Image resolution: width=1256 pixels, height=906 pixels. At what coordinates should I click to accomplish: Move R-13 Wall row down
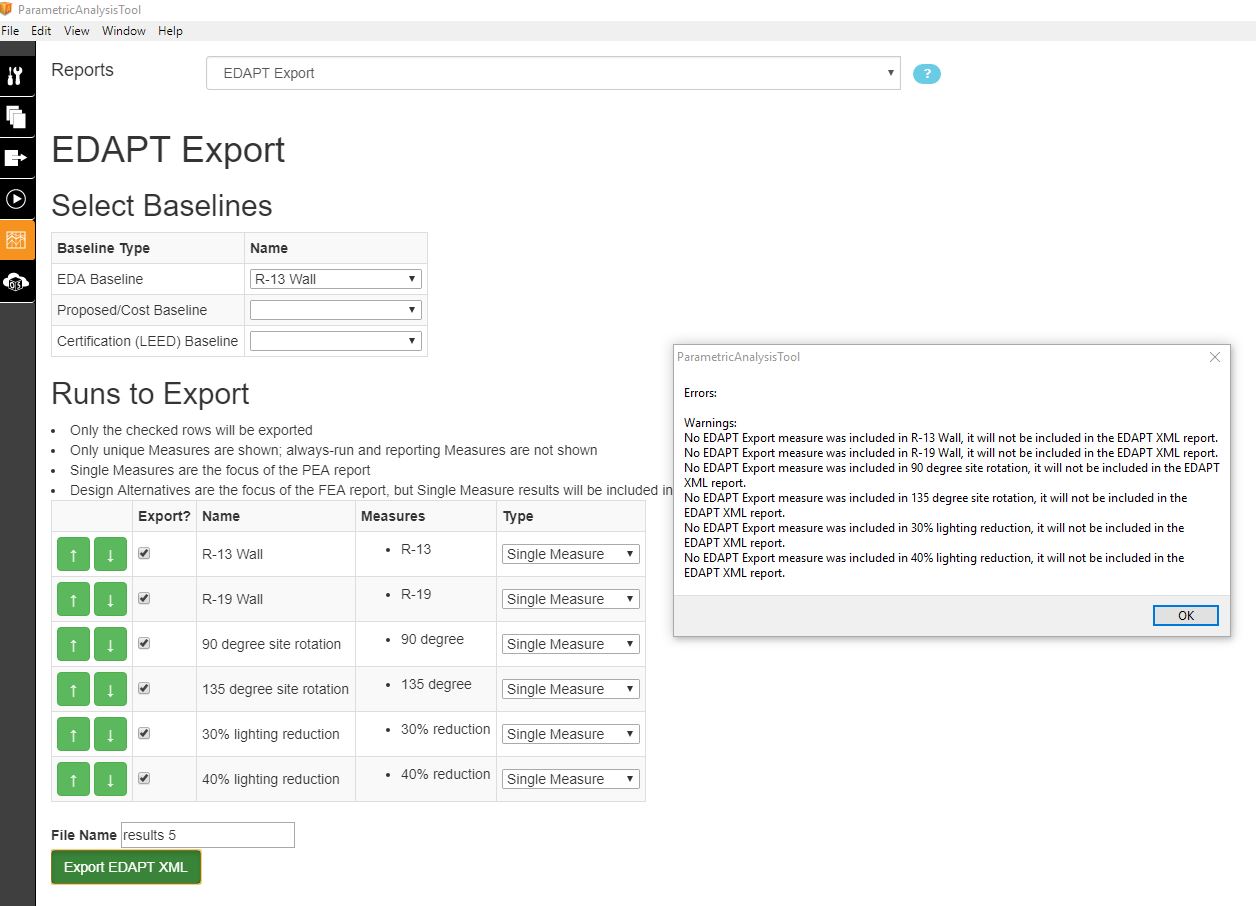(110, 554)
